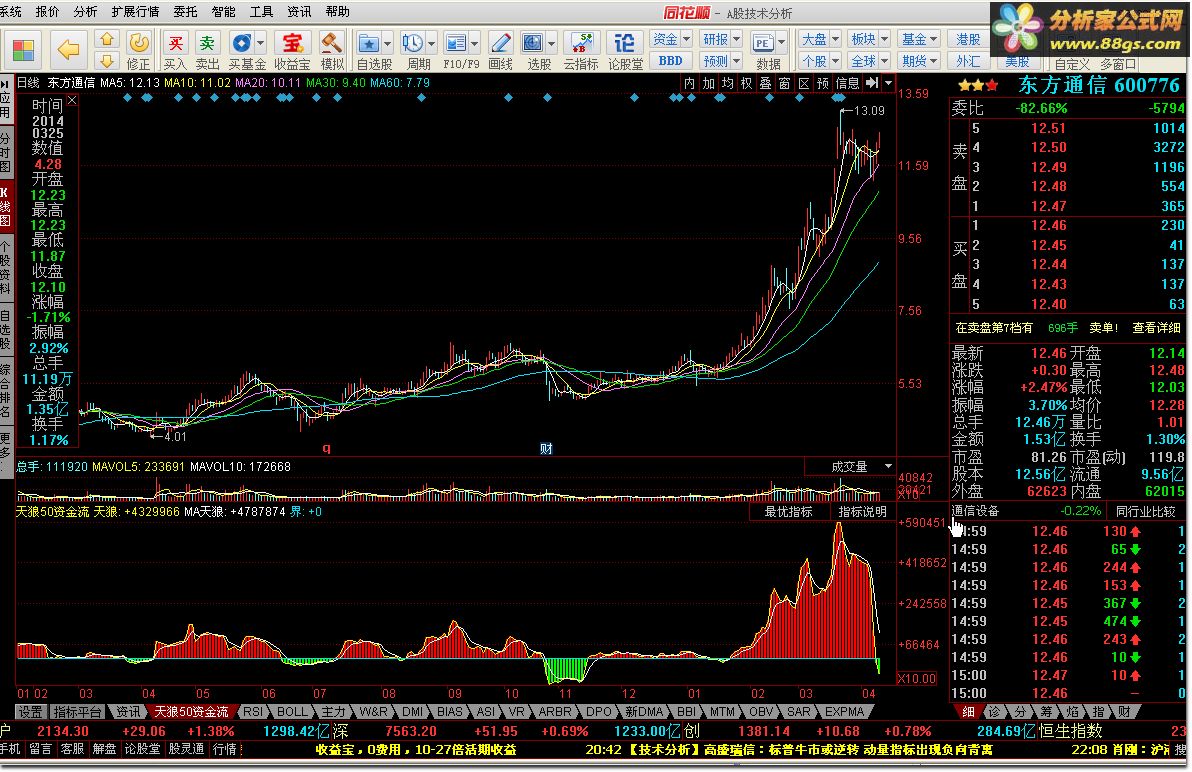
Task: Expand the 个股 dropdown
Action: pos(835,61)
